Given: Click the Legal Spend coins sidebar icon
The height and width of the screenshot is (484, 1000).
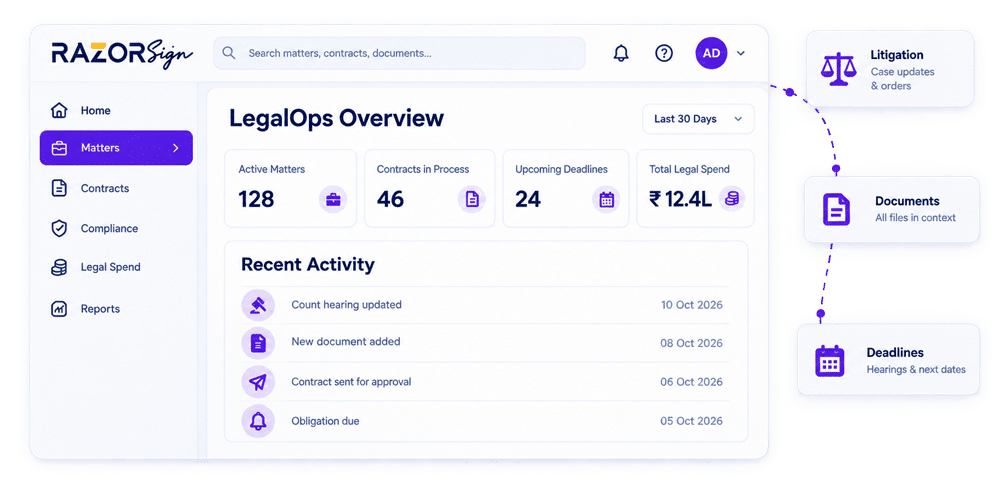Looking at the screenshot, I should (59, 267).
